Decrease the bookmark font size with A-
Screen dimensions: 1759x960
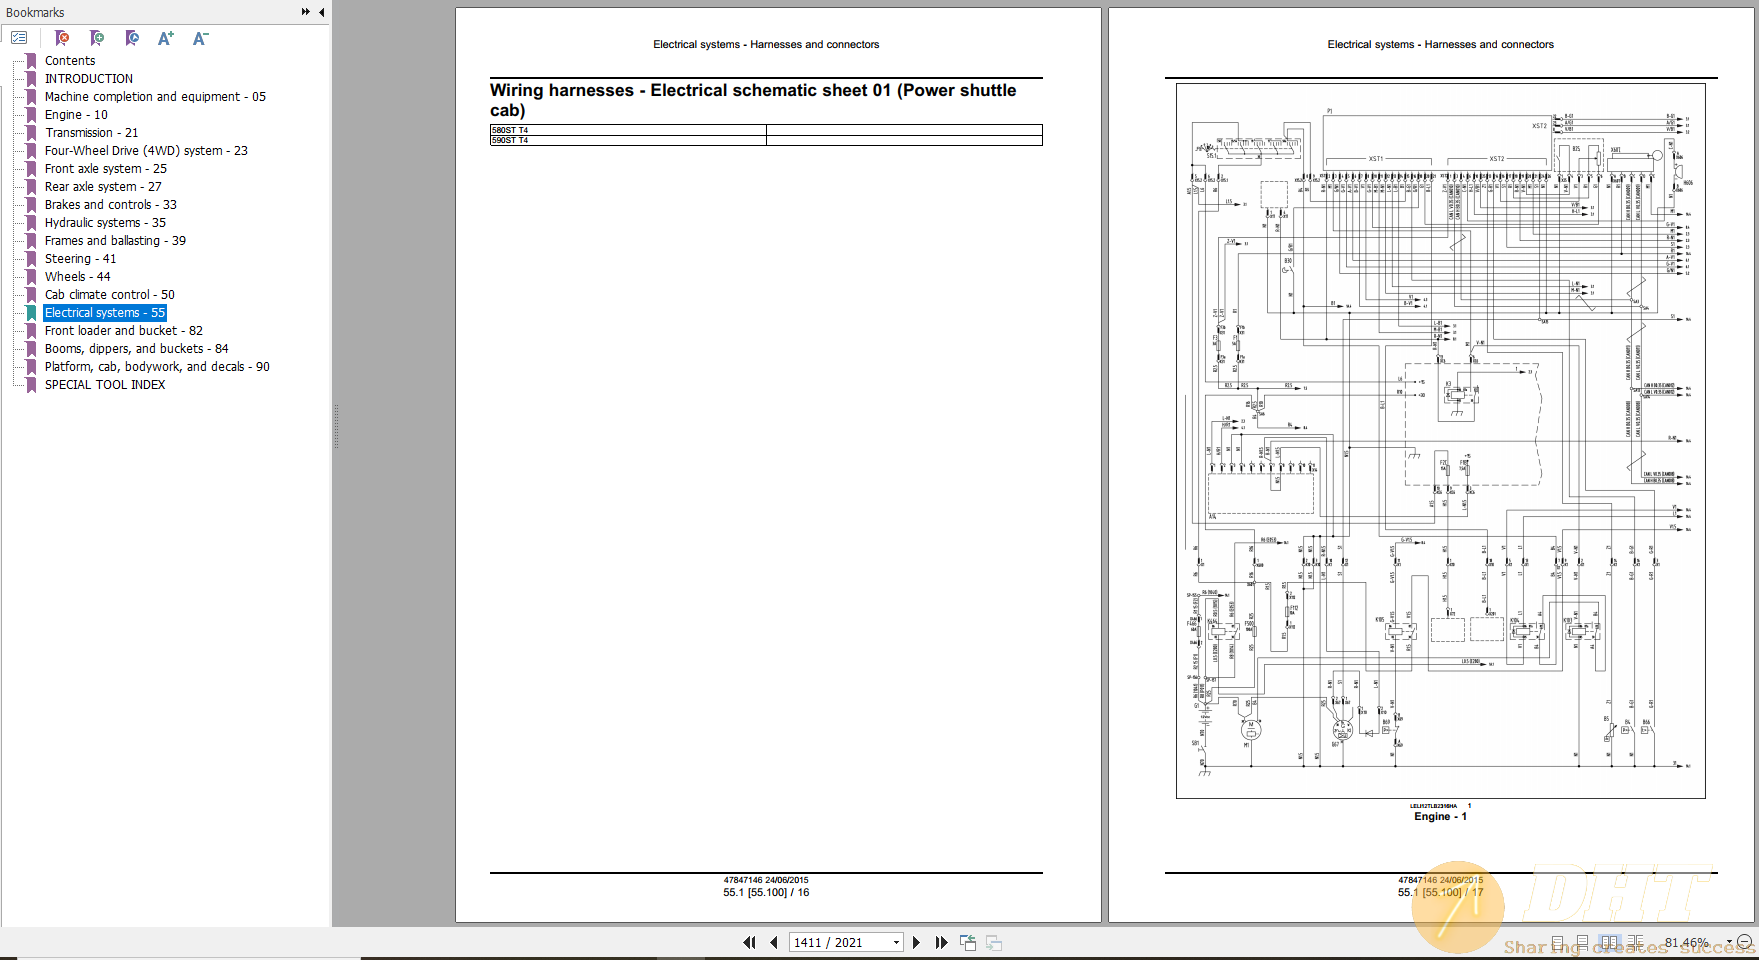(200, 37)
